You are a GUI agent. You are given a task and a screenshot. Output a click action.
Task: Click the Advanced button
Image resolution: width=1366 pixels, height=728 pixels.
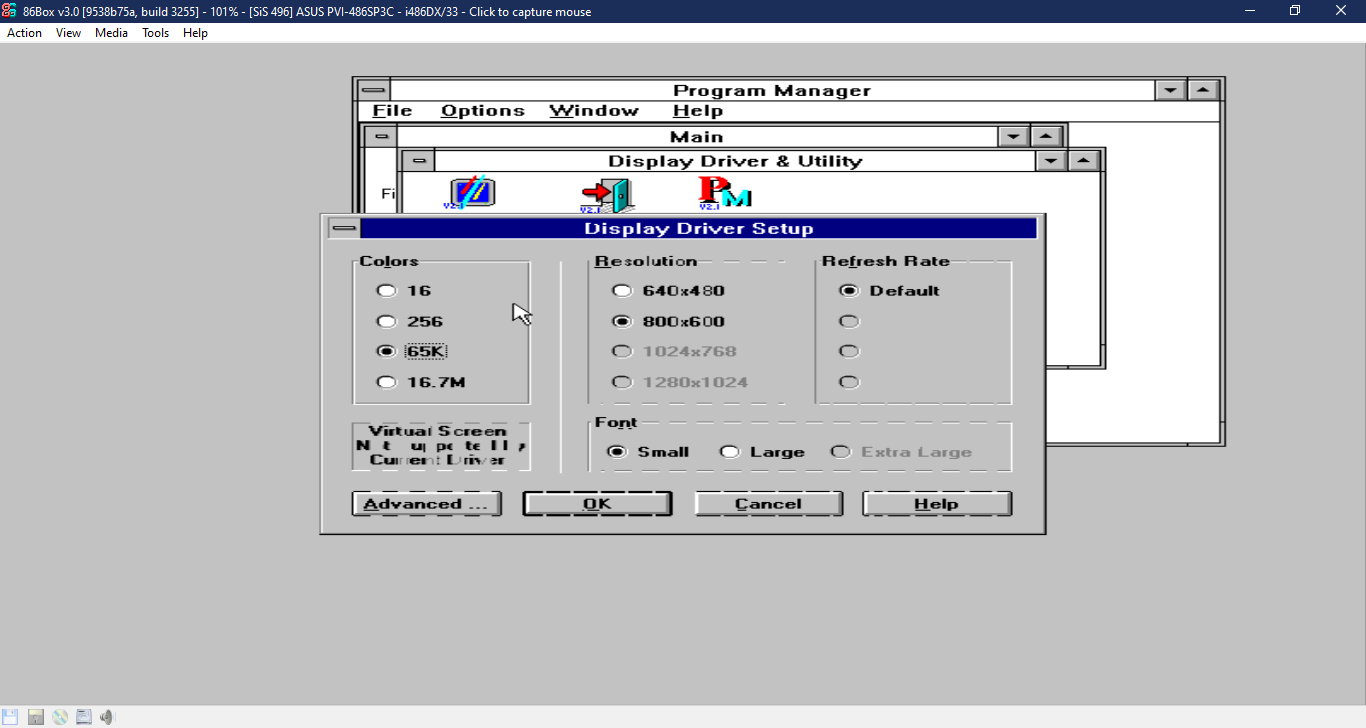[426, 503]
